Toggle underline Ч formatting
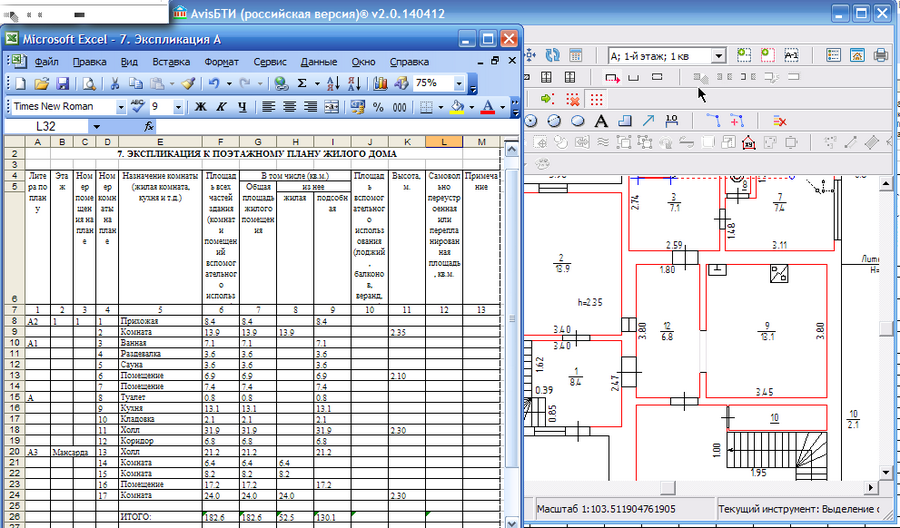Viewport: 900px width, 528px height. tap(242, 107)
